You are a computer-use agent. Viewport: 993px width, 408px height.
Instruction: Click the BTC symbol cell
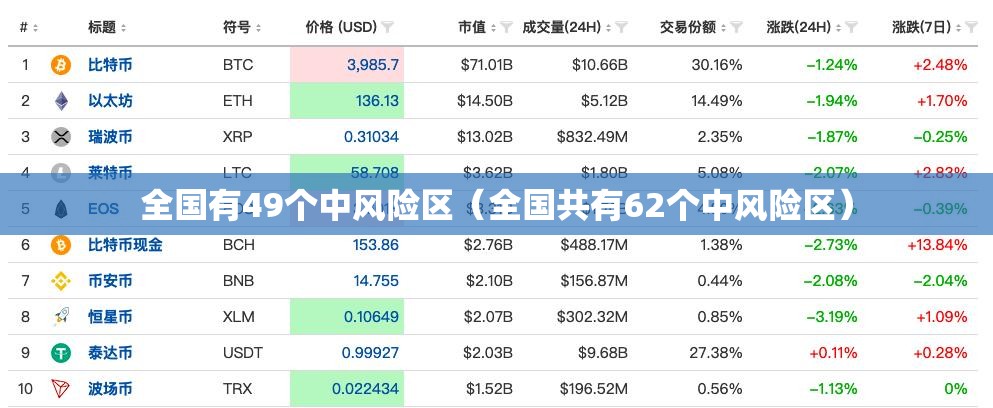[x=237, y=65]
